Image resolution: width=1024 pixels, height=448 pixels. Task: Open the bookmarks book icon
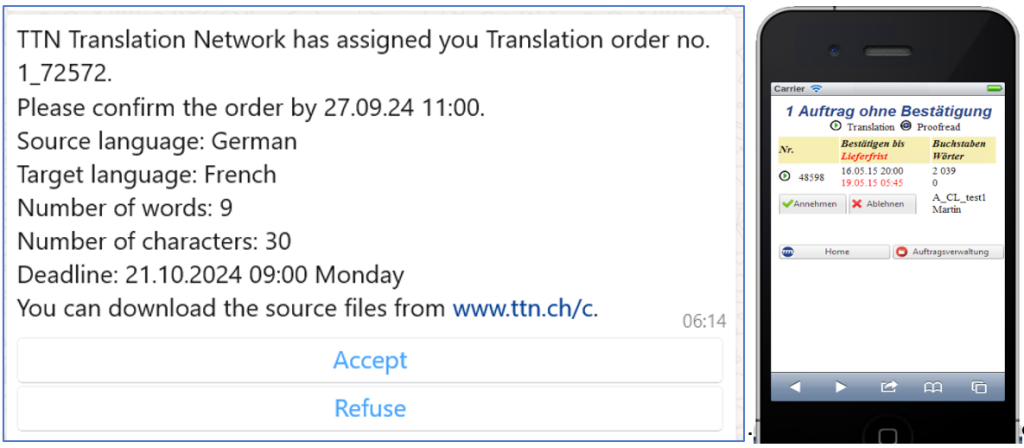coord(933,386)
